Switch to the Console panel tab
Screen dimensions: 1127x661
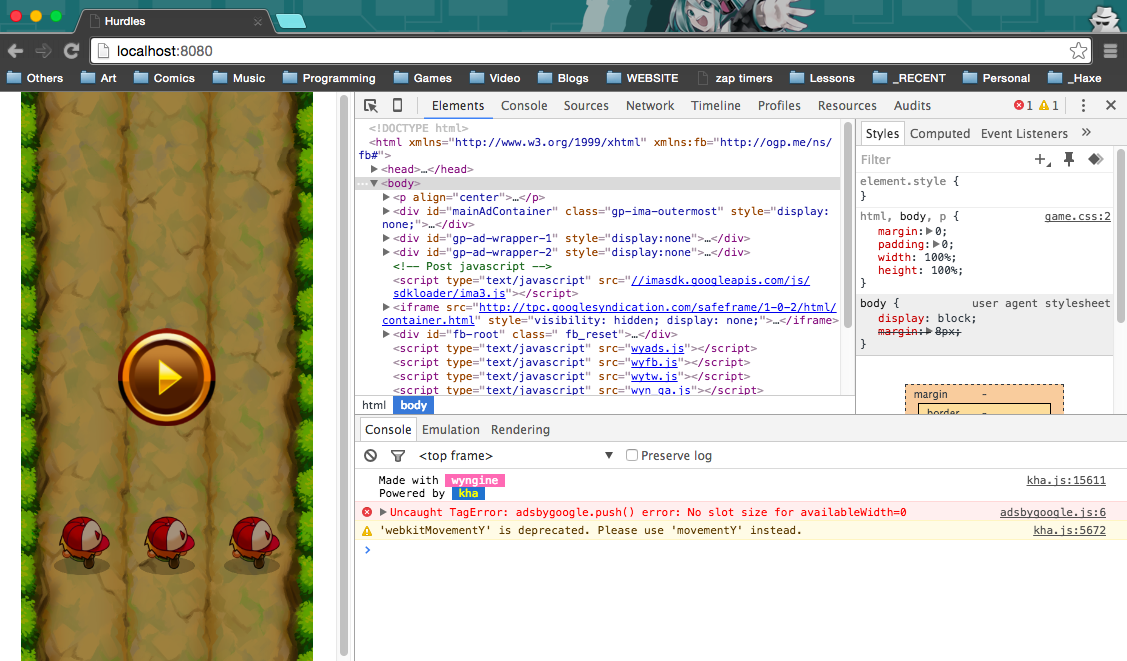pos(524,106)
